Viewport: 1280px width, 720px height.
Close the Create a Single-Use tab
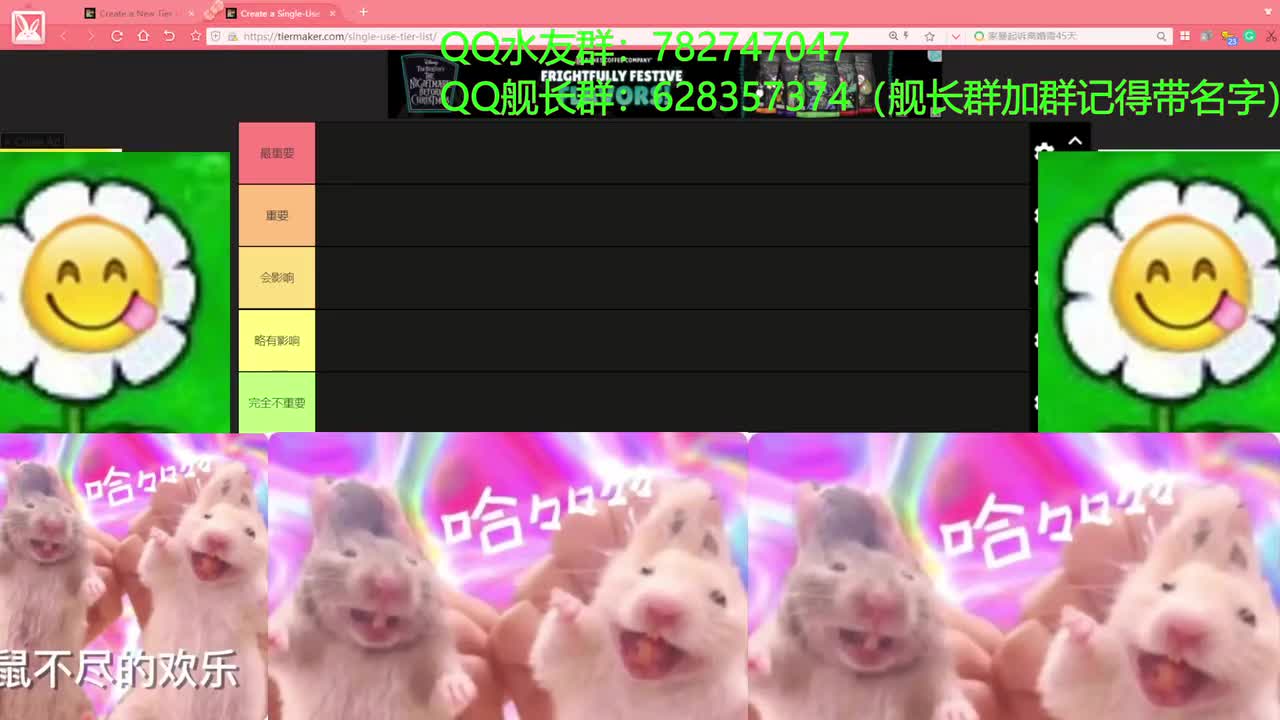[x=332, y=13]
